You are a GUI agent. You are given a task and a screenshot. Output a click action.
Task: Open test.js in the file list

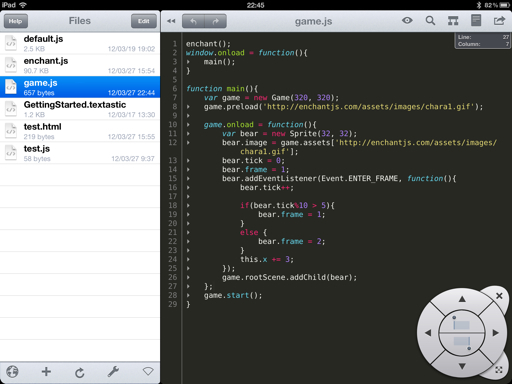pos(80,153)
